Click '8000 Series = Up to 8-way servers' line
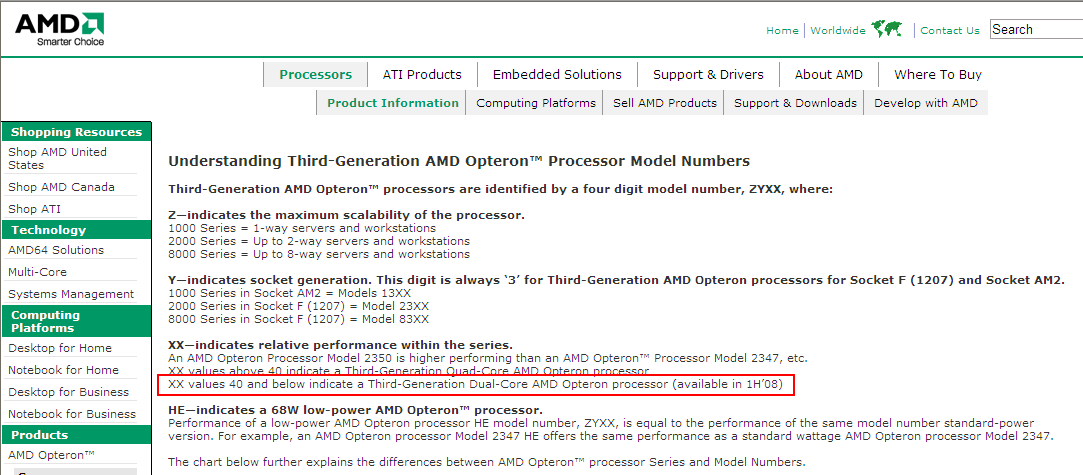Image resolution: width=1083 pixels, height=475 pixels. point(319,254)
